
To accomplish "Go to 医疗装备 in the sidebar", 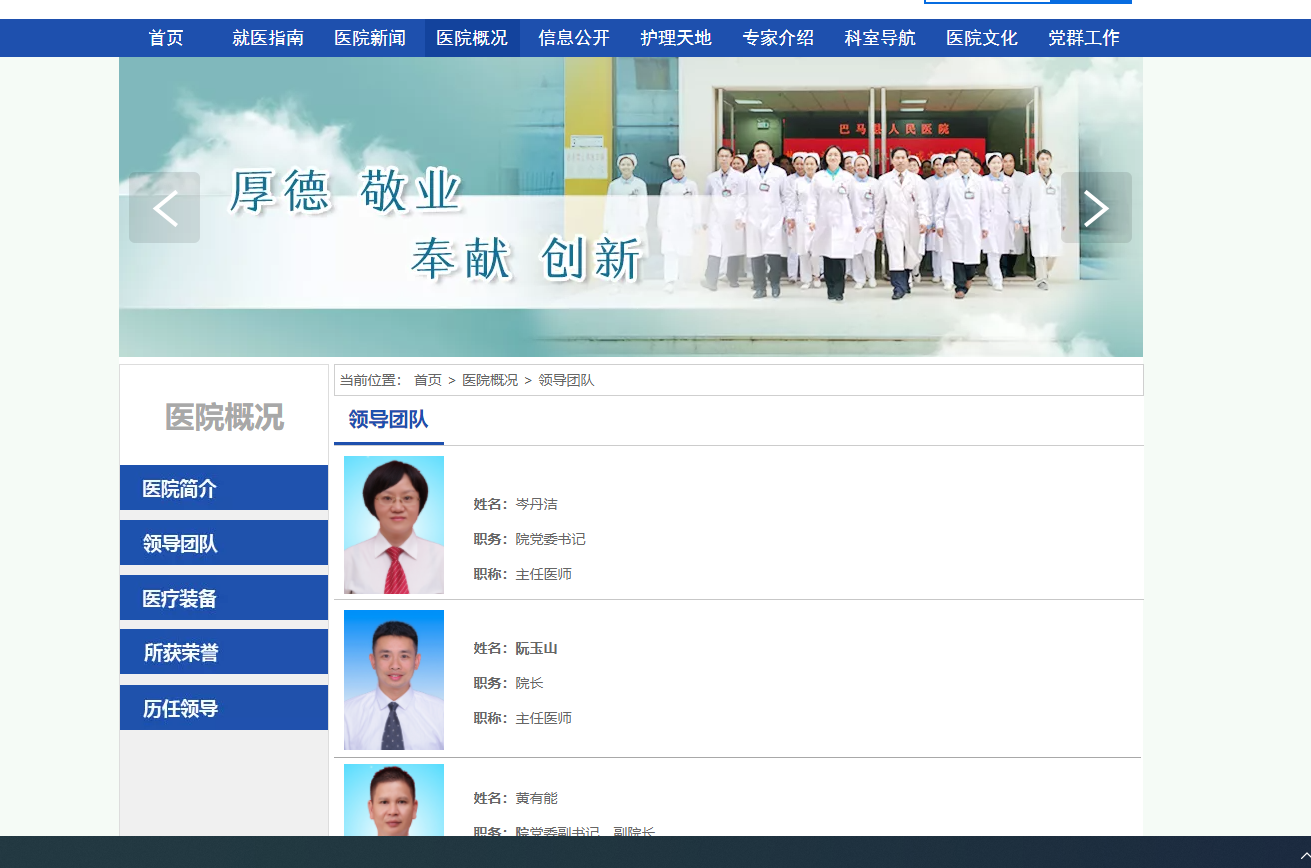I will (224, 598).
